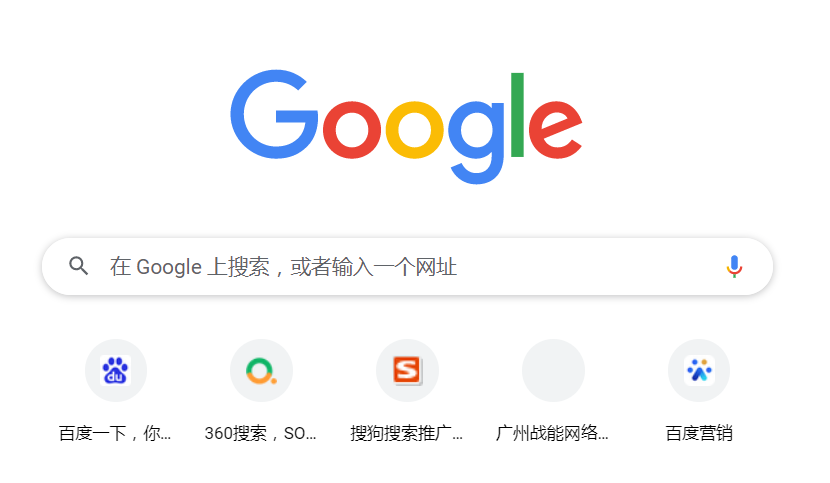Click the 搜狗搜索推广... shortcut label
The width and height of the screenshot is (830, 483).
tap(407, 433)
